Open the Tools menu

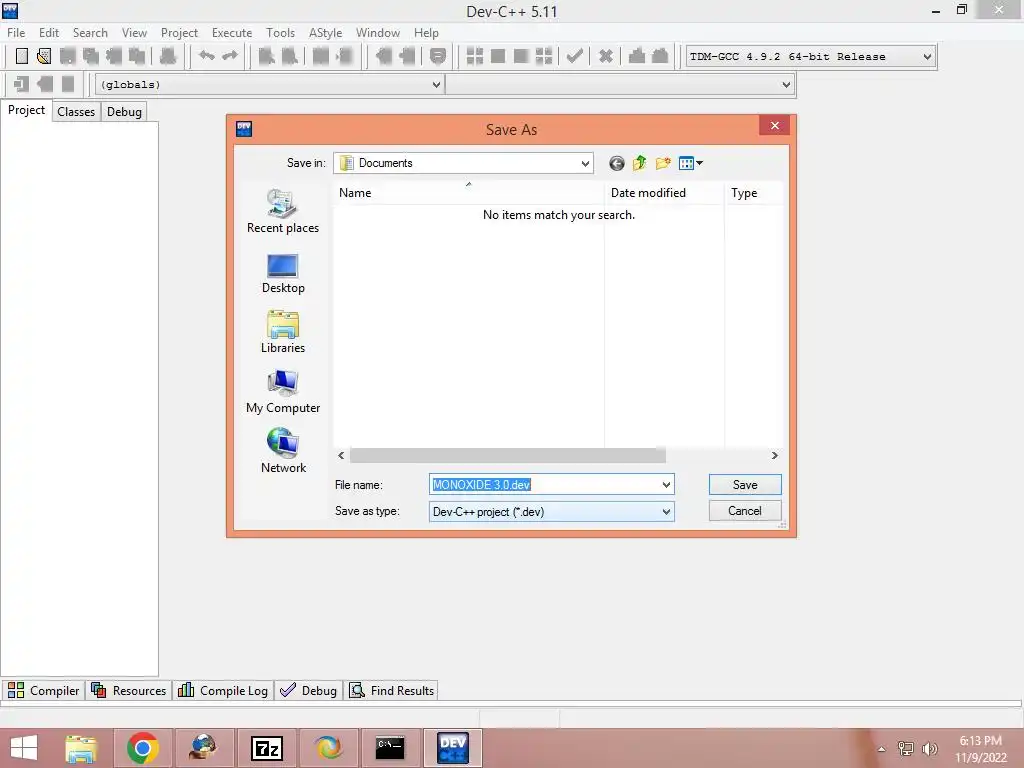[280, 33]
